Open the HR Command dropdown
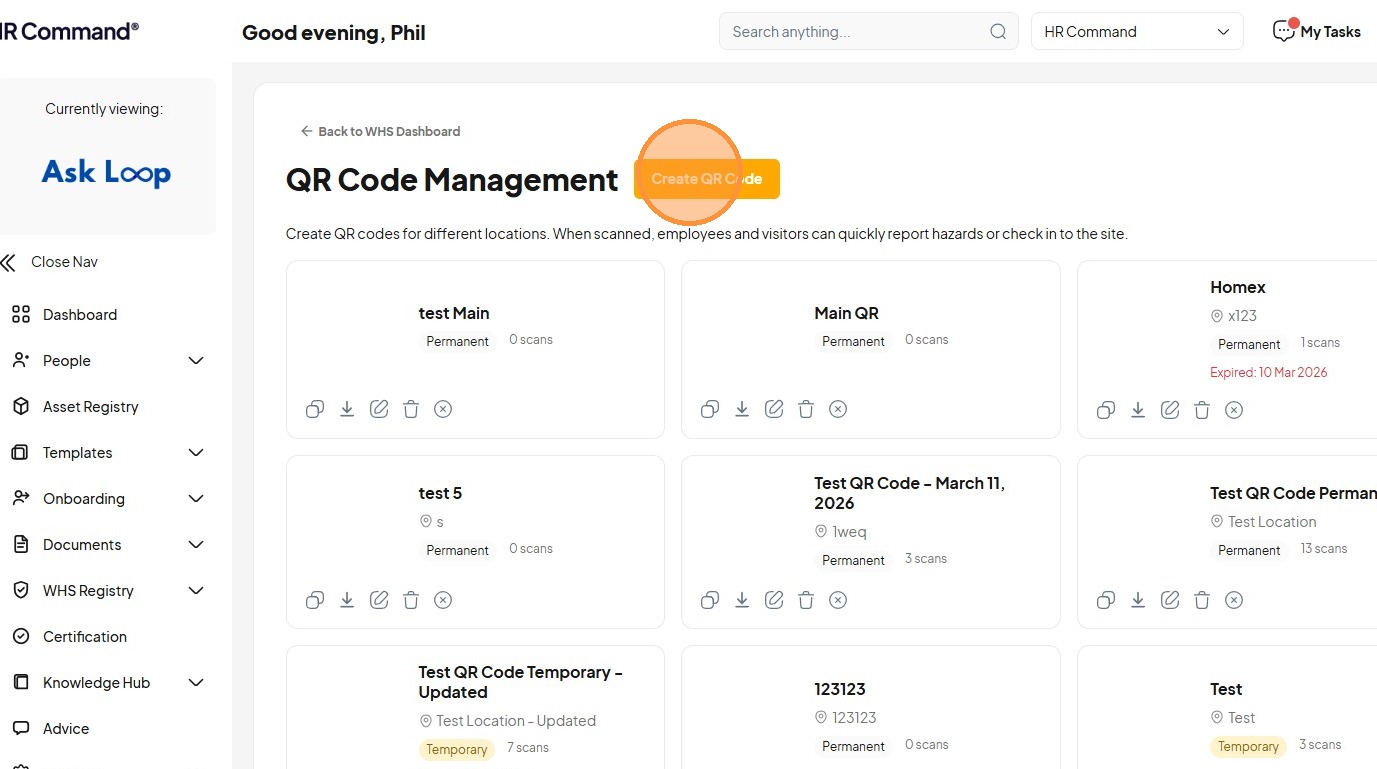Screen dimensions: 1377x769 [x=1137, y=32]
